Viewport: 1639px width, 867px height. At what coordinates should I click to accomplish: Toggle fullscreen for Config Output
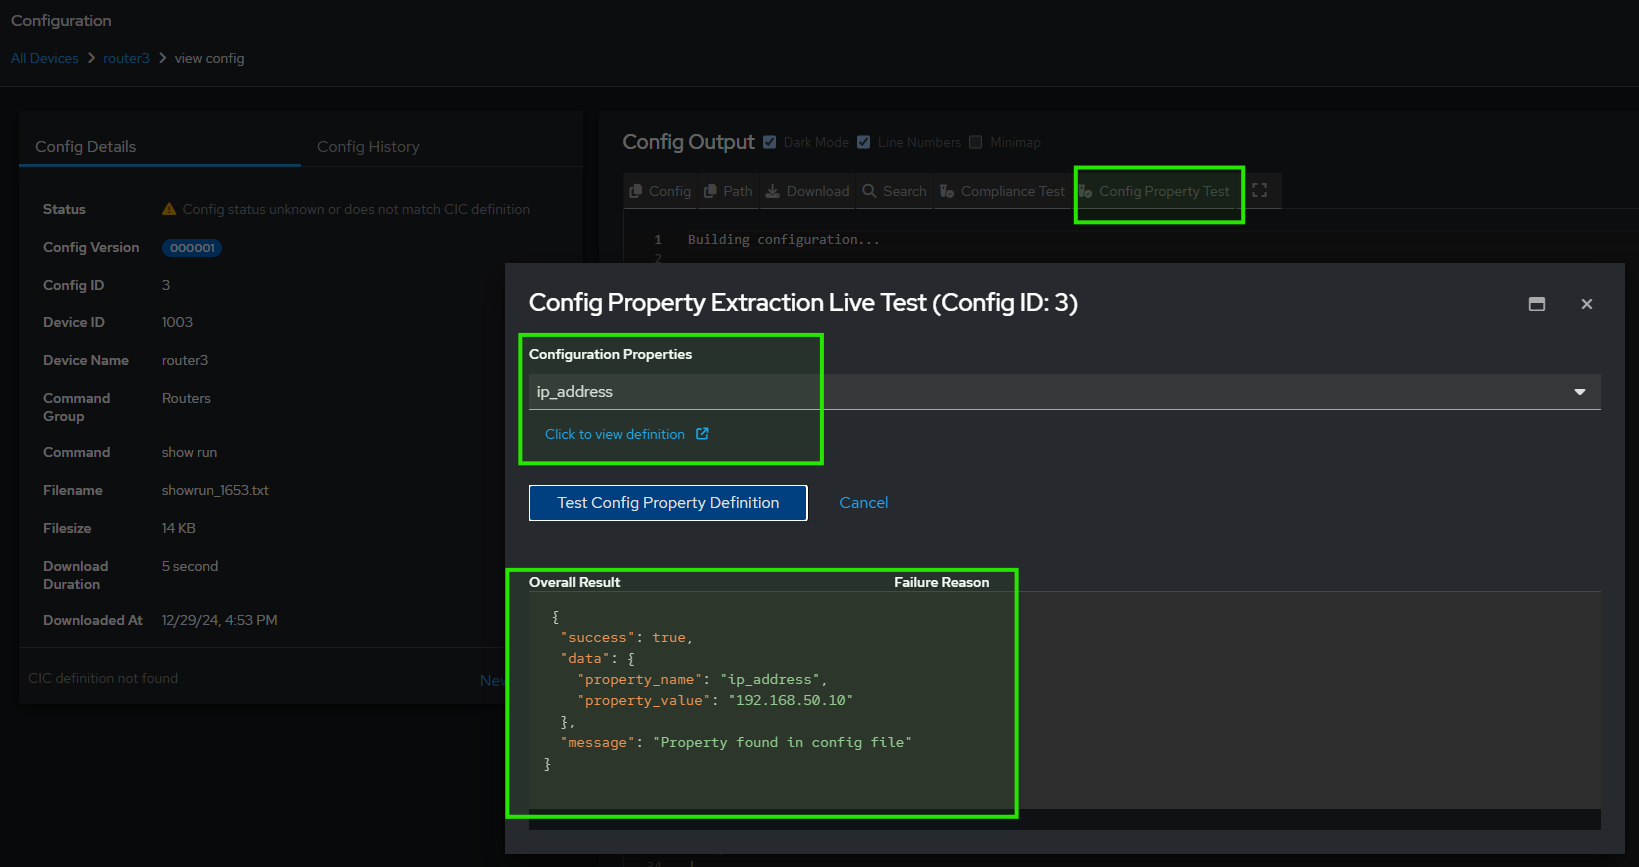click(1260, 190)
